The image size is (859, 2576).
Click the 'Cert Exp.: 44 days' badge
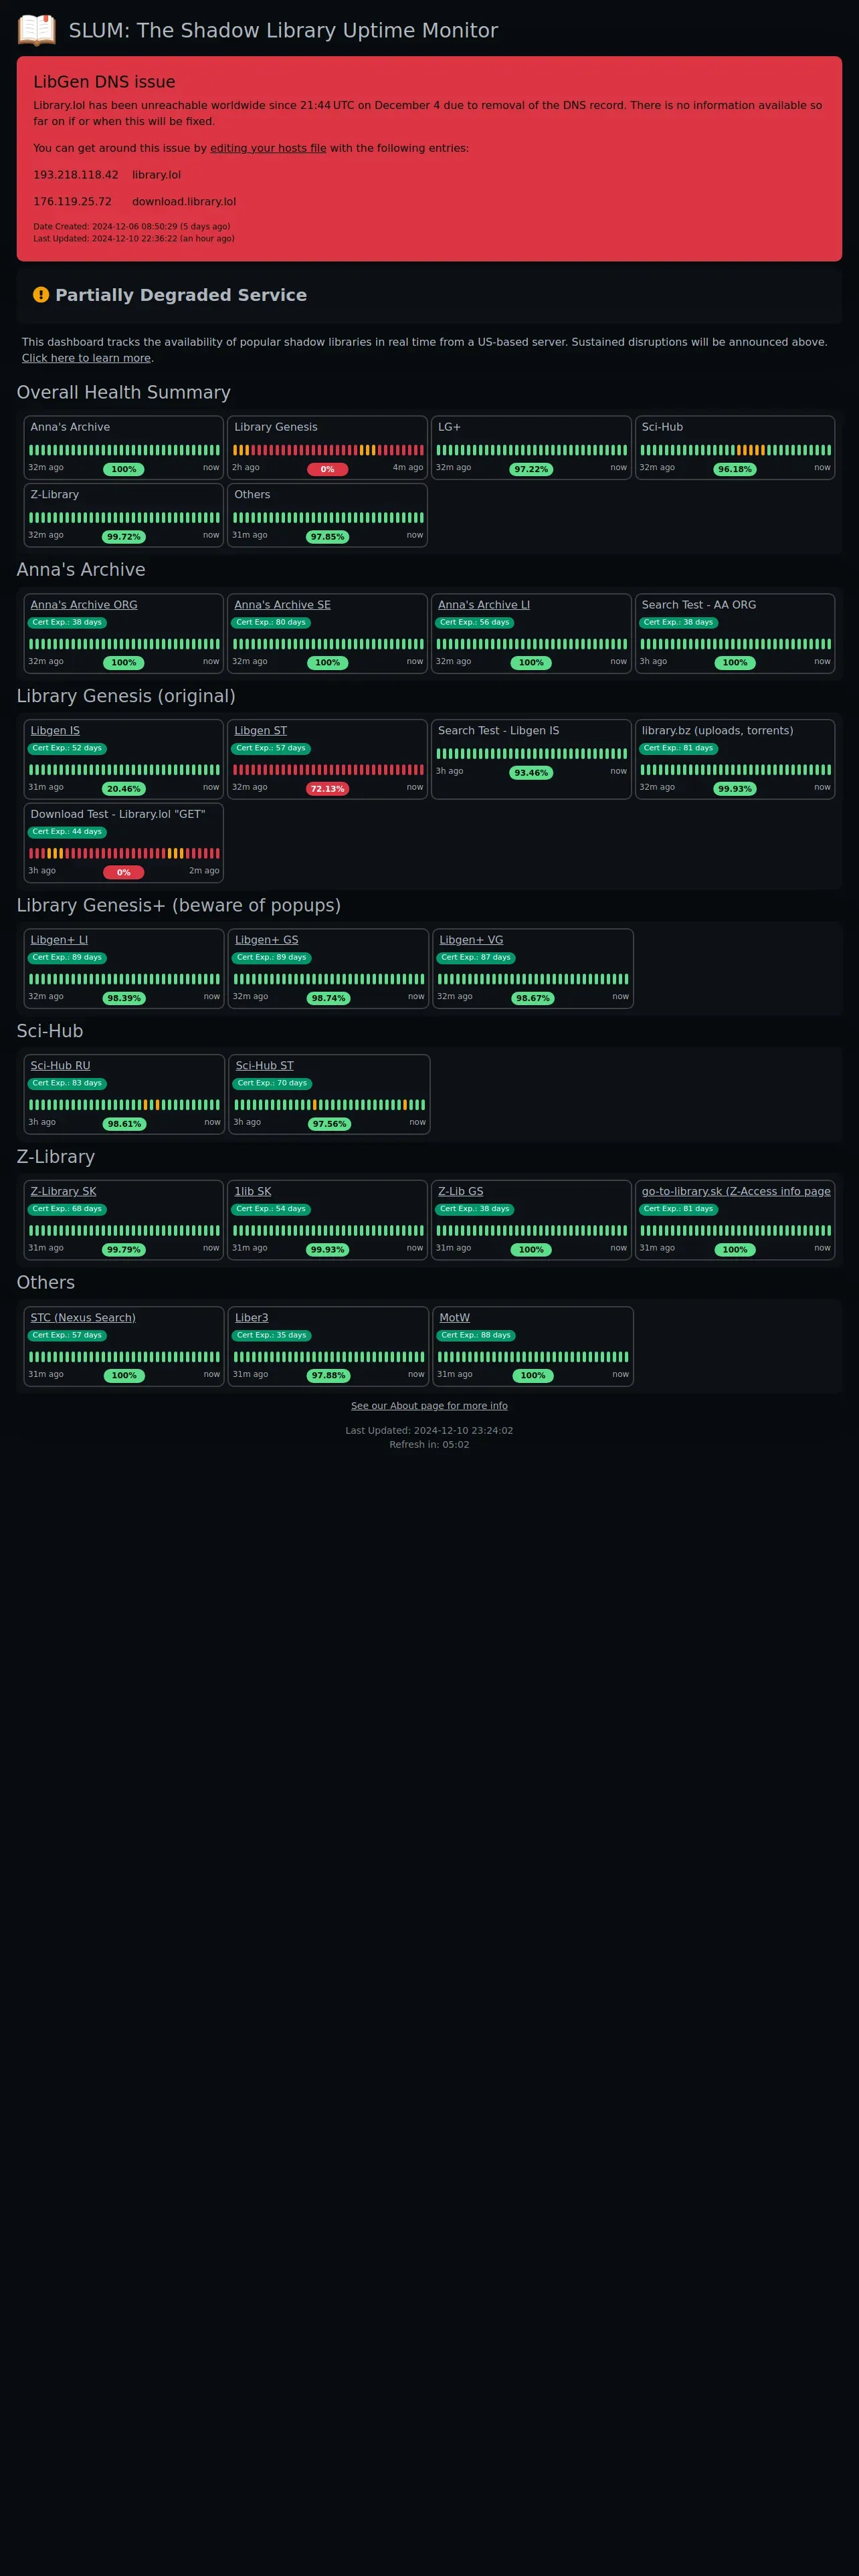click(67, 832)
